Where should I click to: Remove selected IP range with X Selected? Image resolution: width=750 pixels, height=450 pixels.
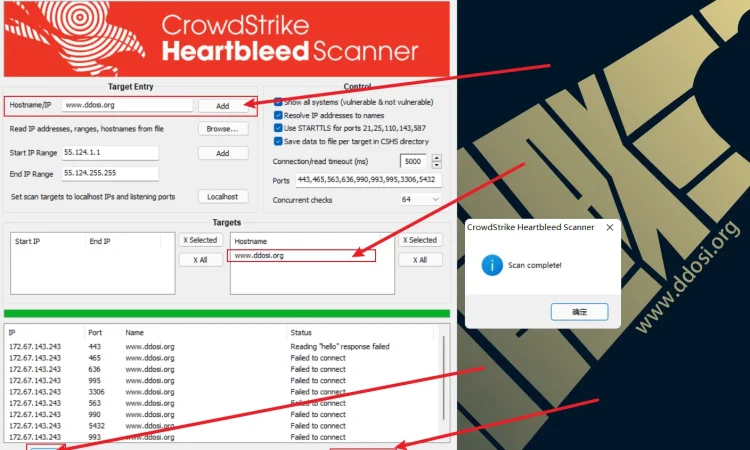[x=201, y=240]
